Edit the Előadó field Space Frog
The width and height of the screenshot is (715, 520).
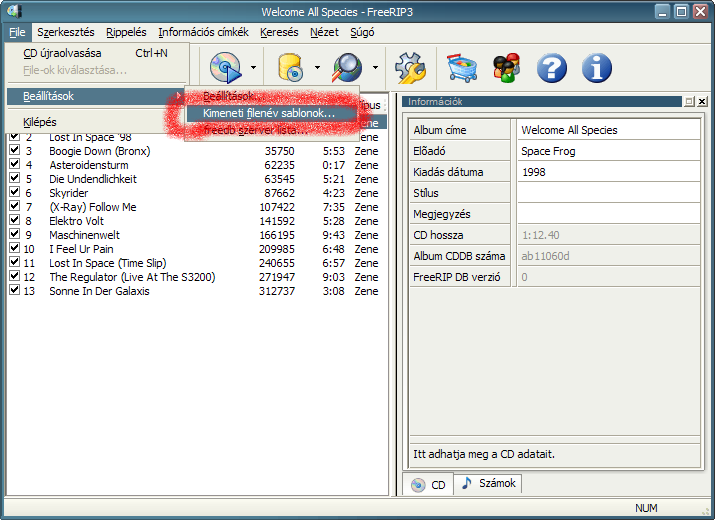pyautogui.click(x=609, y=151)
